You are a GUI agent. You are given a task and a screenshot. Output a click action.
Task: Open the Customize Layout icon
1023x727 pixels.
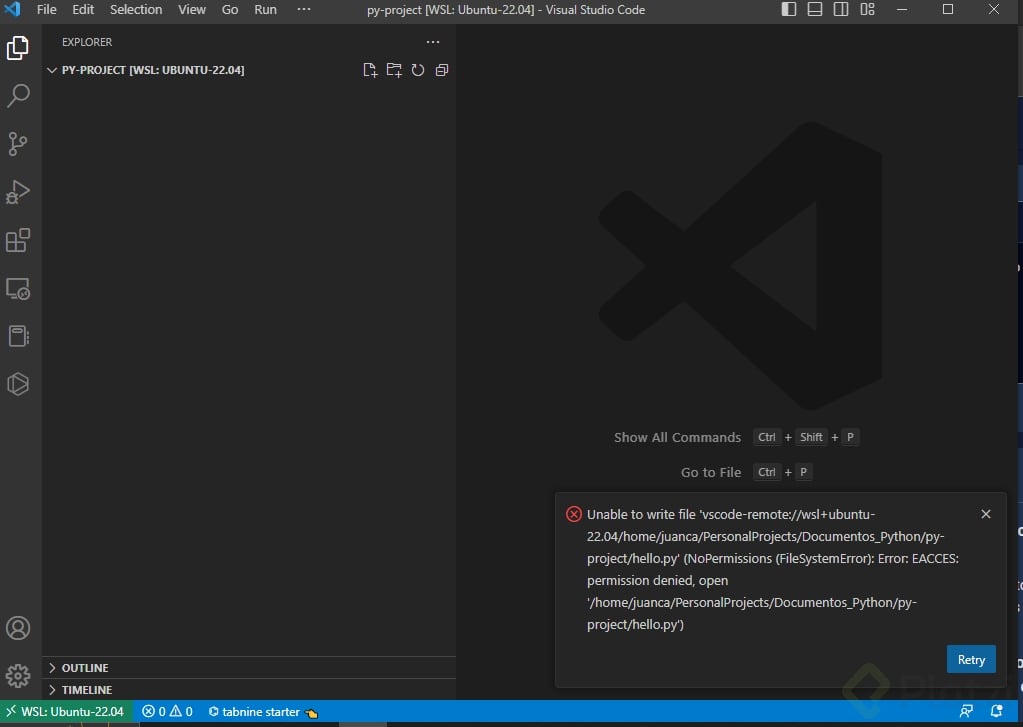(x=867, y=9)
